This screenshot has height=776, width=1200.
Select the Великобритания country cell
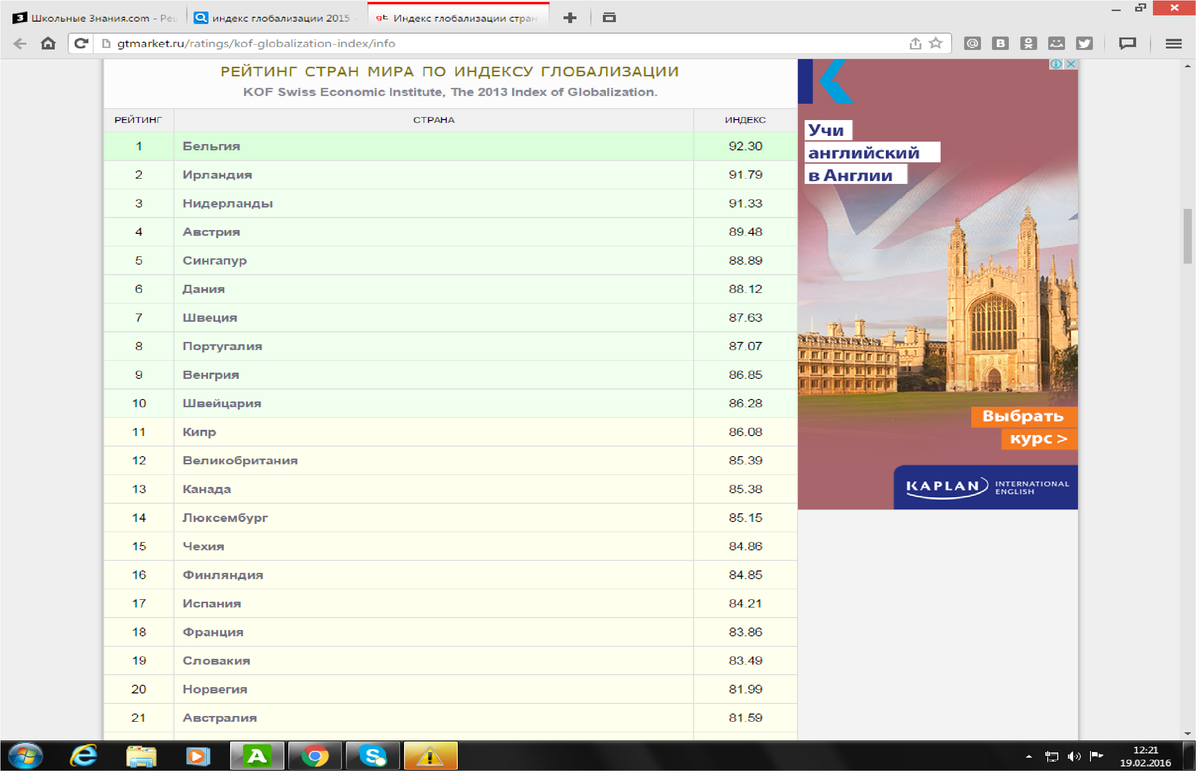[433, 461]
